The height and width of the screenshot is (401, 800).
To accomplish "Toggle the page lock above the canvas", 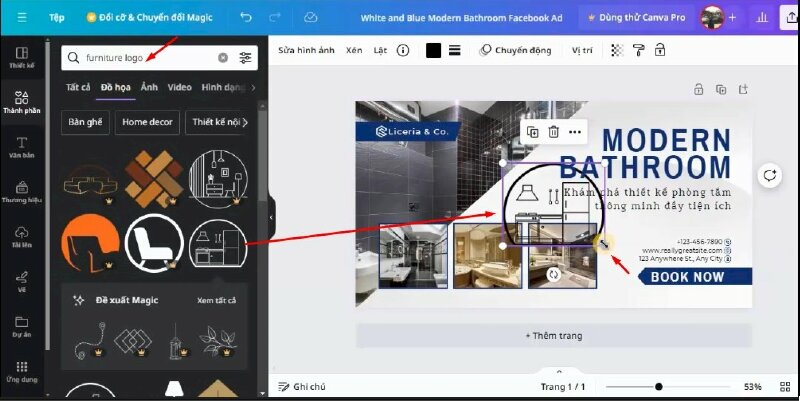I will pos(698,90).
